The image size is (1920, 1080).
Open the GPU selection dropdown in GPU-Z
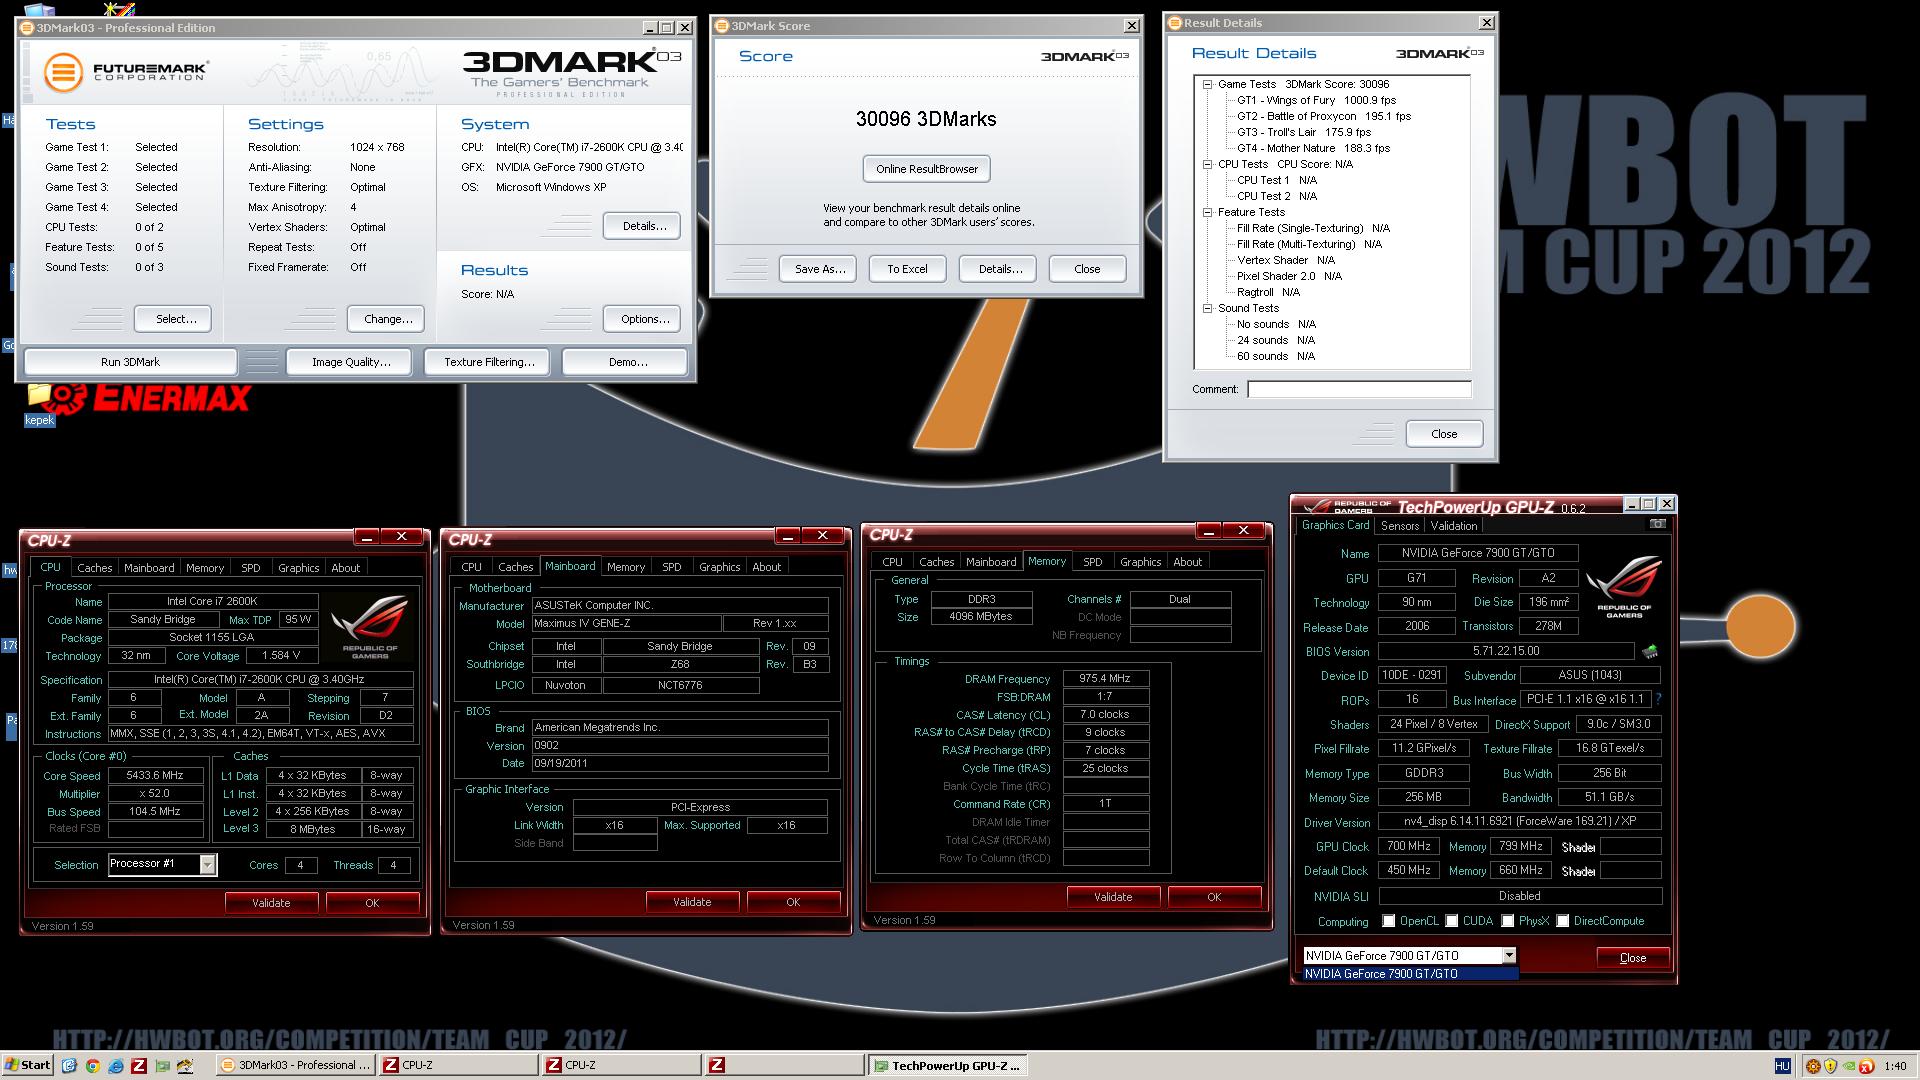tap(1508, 956)
